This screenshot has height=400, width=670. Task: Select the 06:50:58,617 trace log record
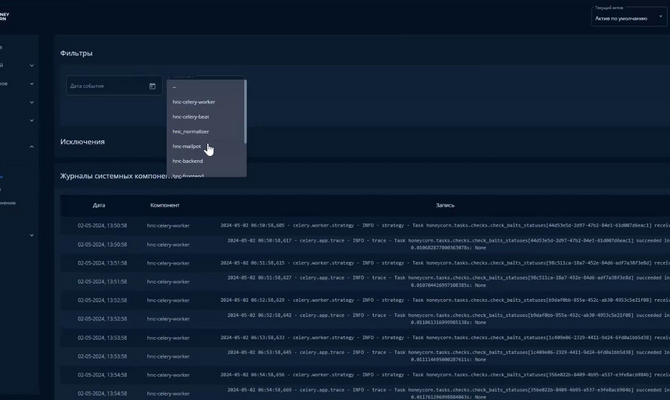365,244
